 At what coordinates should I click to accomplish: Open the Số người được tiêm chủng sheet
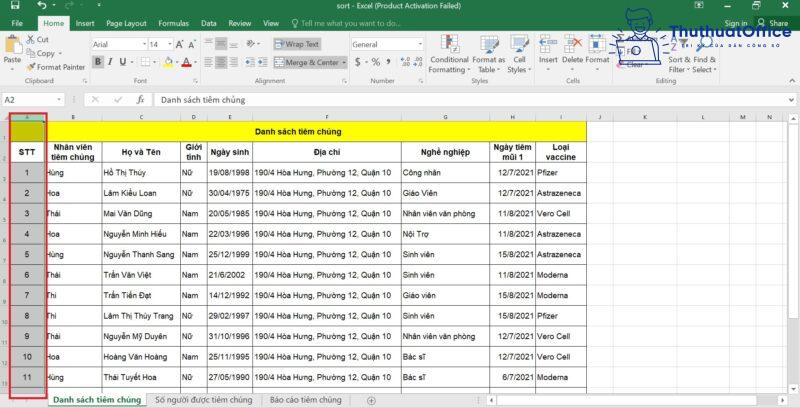204,400
